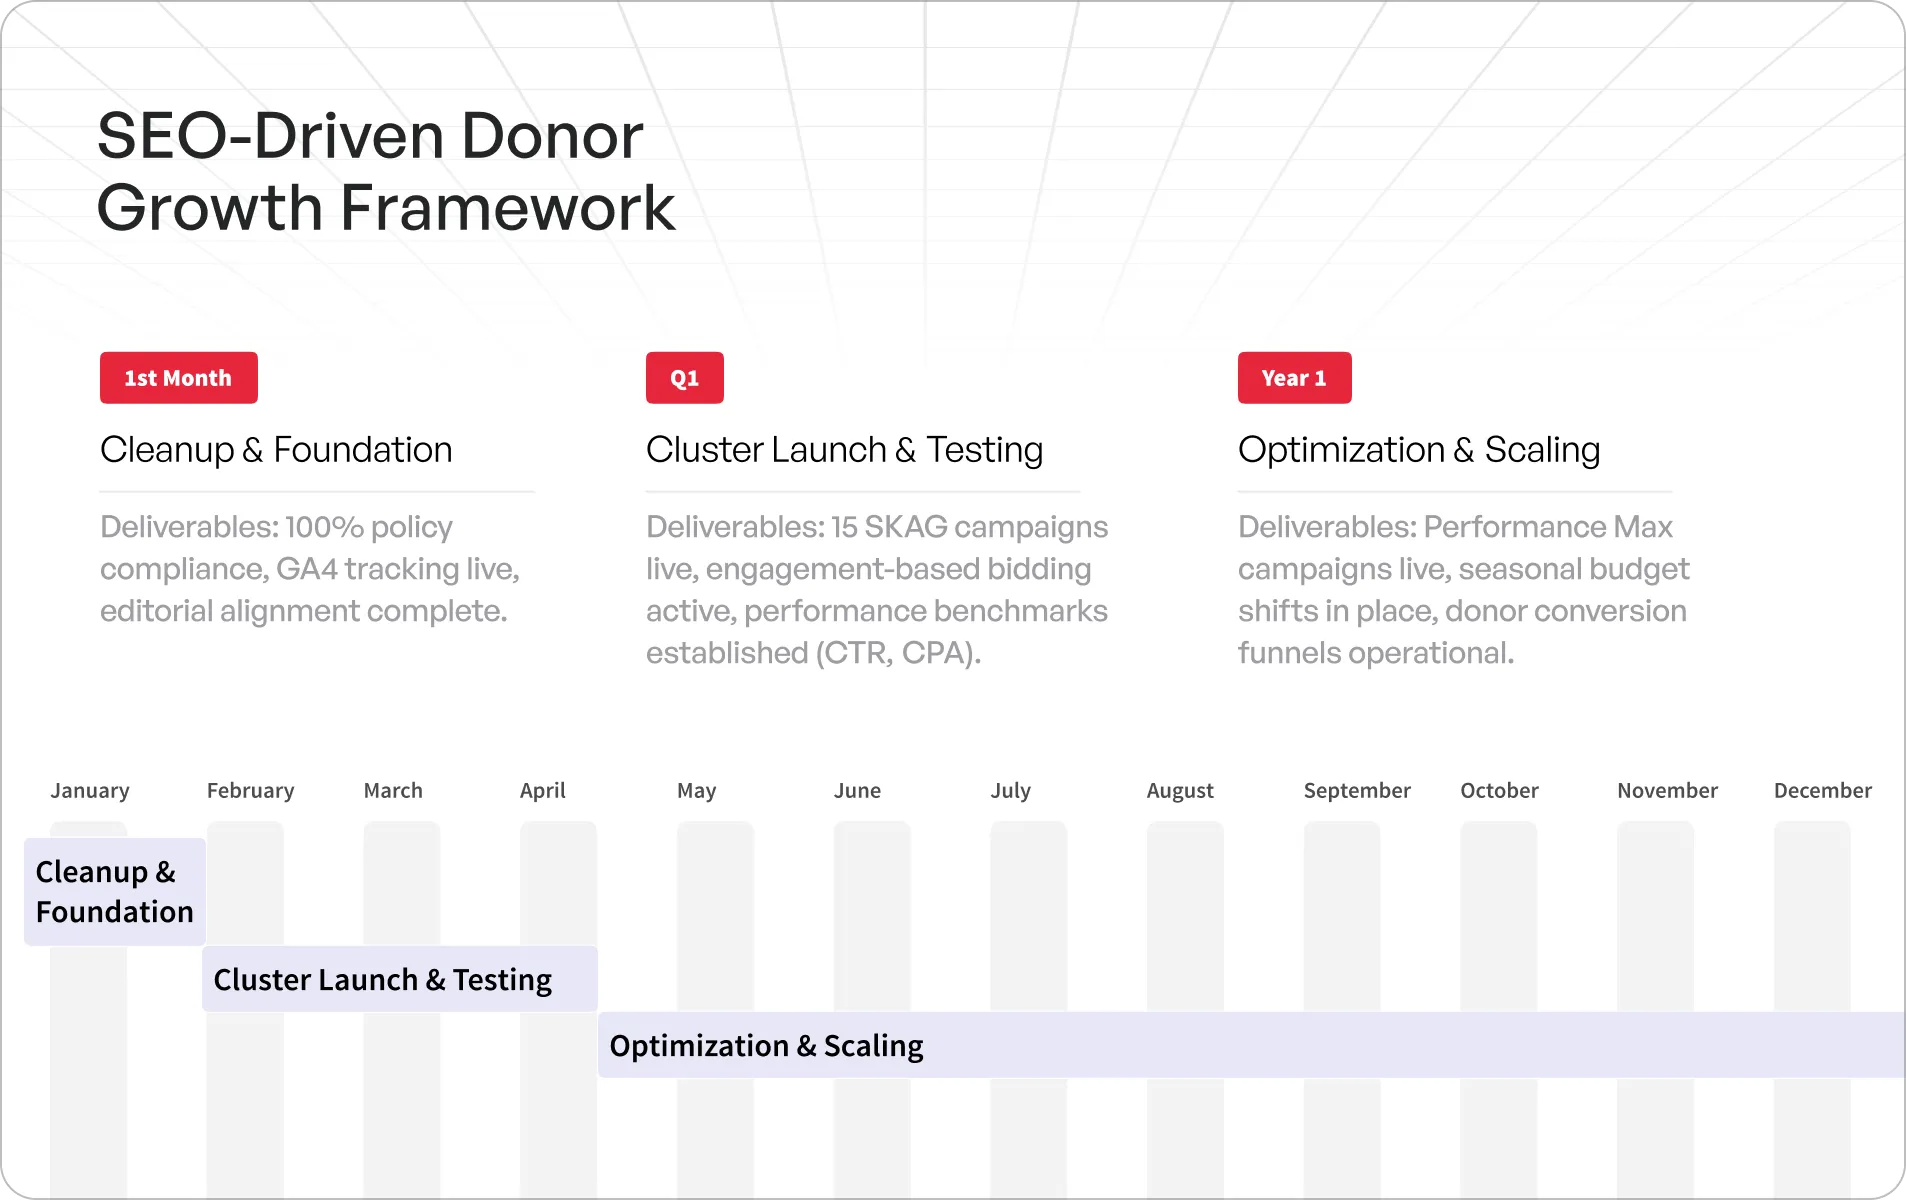Click the December month label
This screenshot has width=1906, height=1200.
(x=1822, y=791)
